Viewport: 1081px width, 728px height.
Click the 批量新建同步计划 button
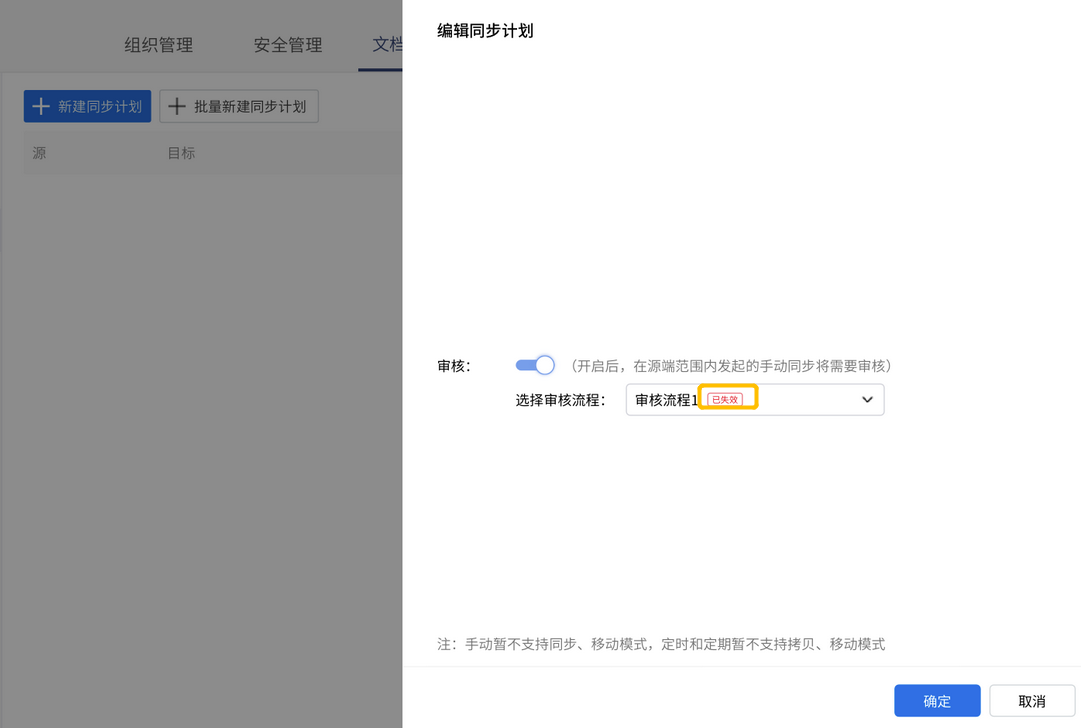[239, 106]
